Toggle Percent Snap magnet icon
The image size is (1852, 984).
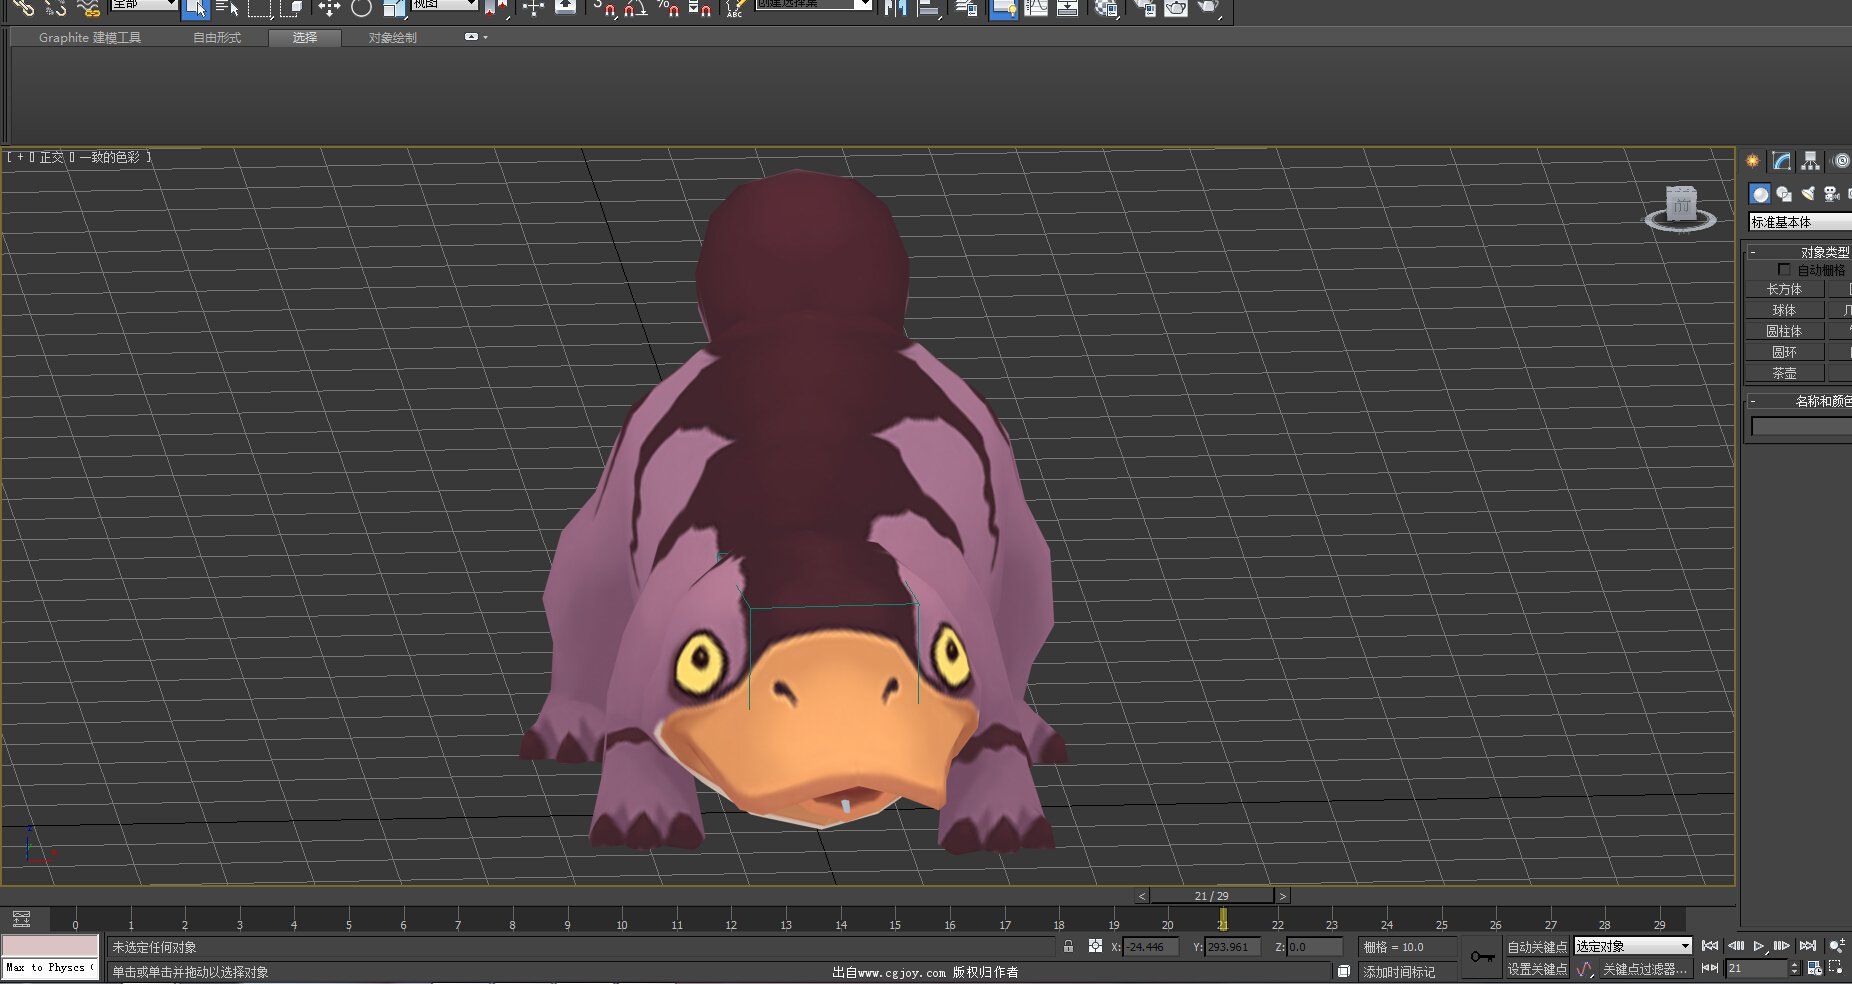667,8
